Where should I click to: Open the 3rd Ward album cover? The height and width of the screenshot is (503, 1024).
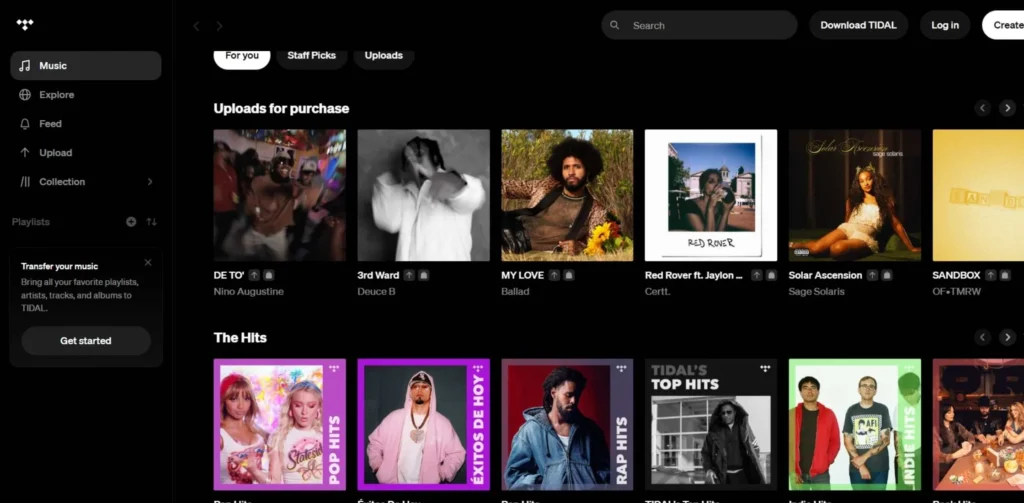tap(423, 195)
